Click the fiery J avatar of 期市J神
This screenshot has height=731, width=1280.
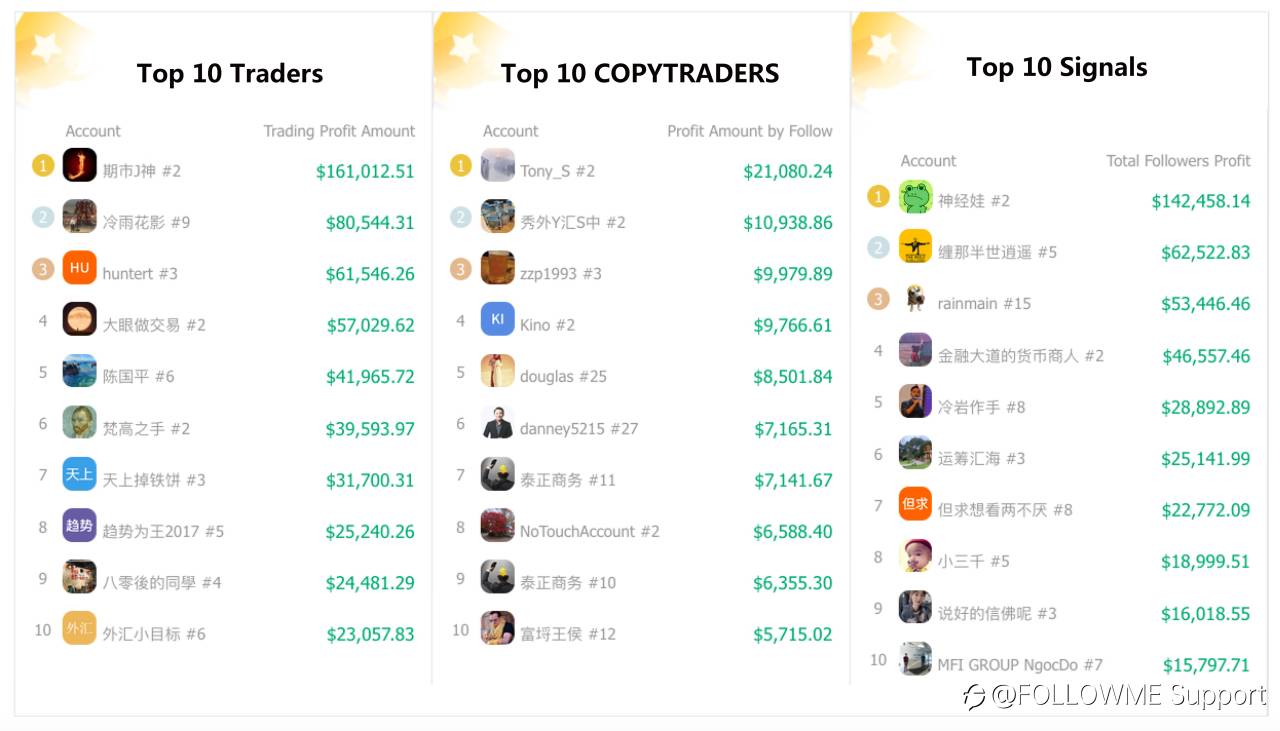tap(80, 165)
